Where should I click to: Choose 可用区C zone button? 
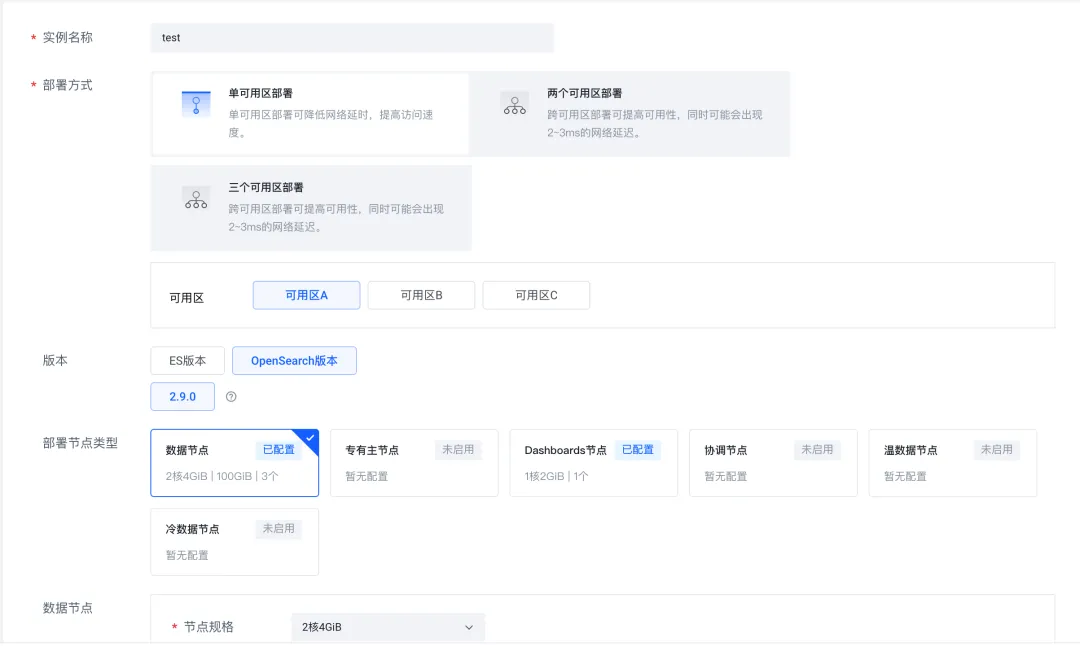click(x=536, y=295)
